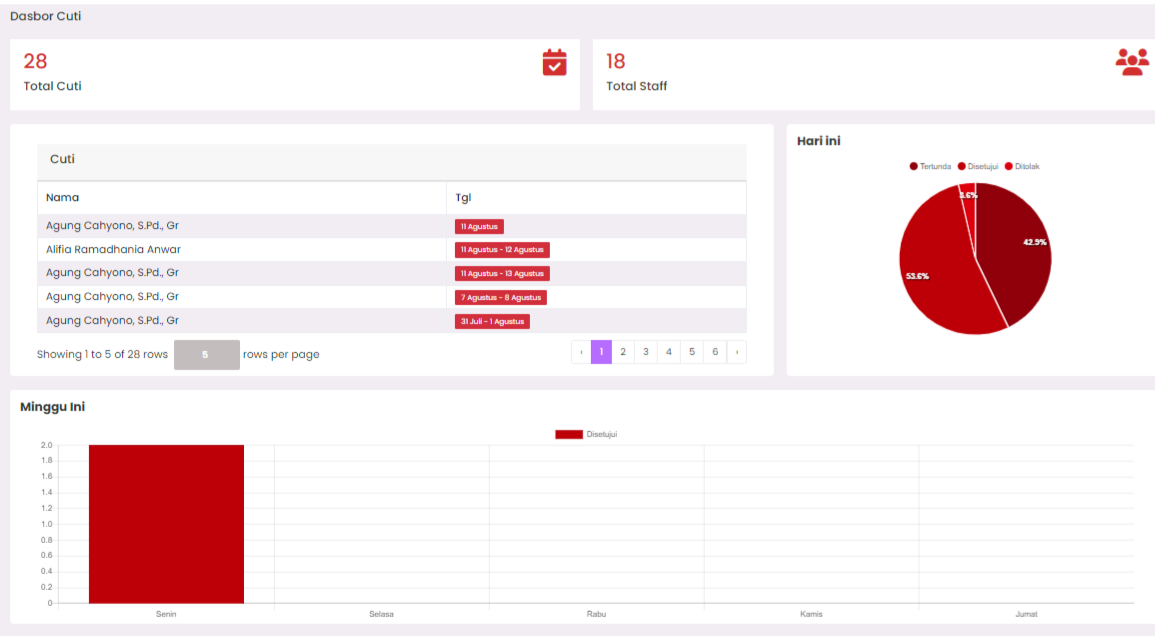Go to the next page arrow
This screenshot has height=636, width=1155.
point(737,352)
